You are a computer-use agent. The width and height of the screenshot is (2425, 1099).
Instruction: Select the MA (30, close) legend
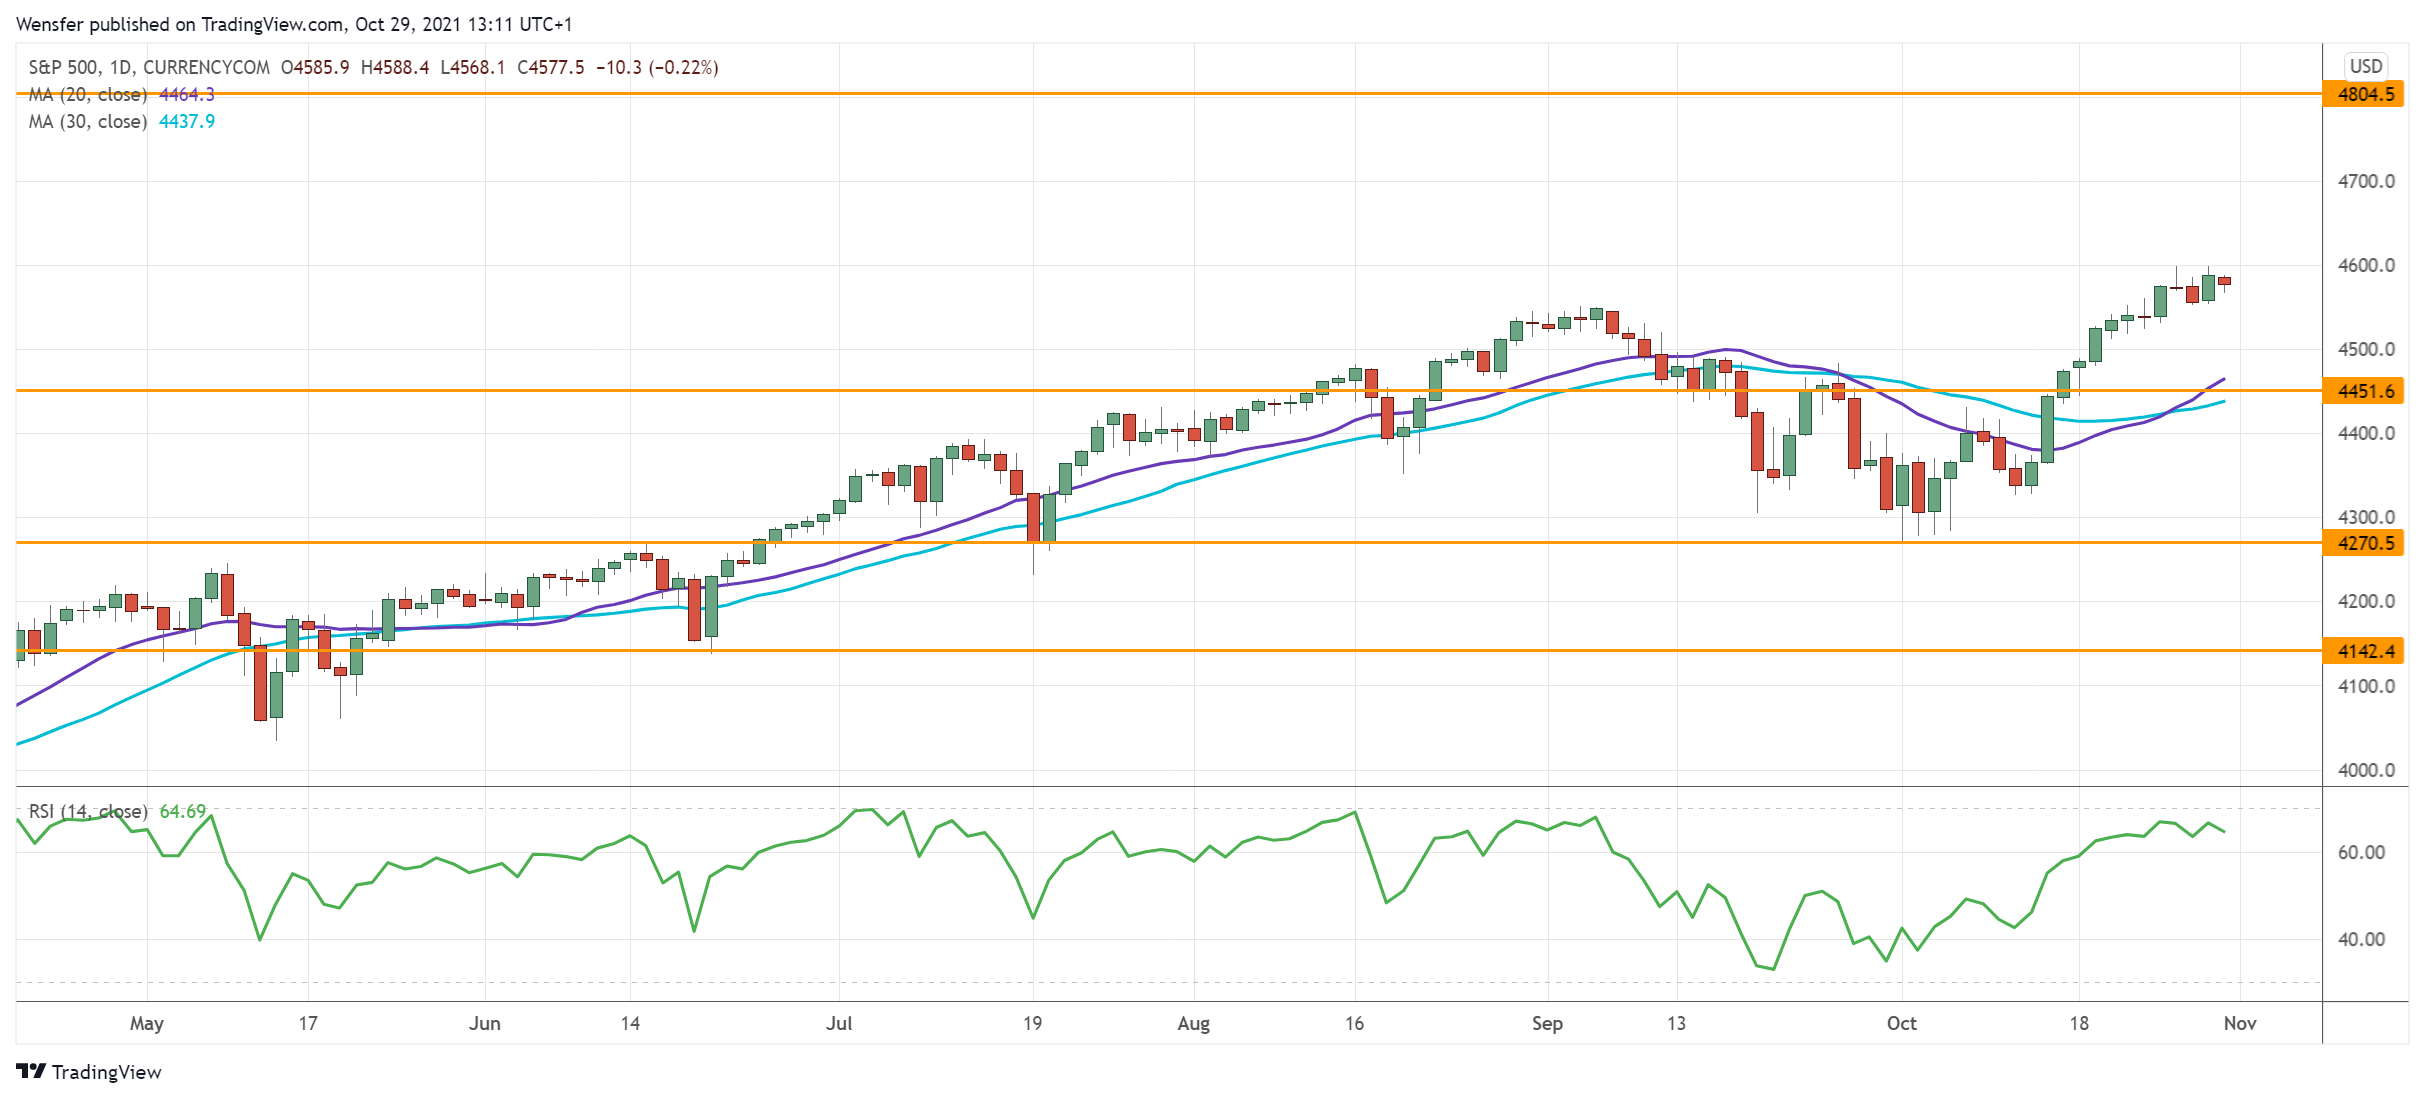click(88, 121)
